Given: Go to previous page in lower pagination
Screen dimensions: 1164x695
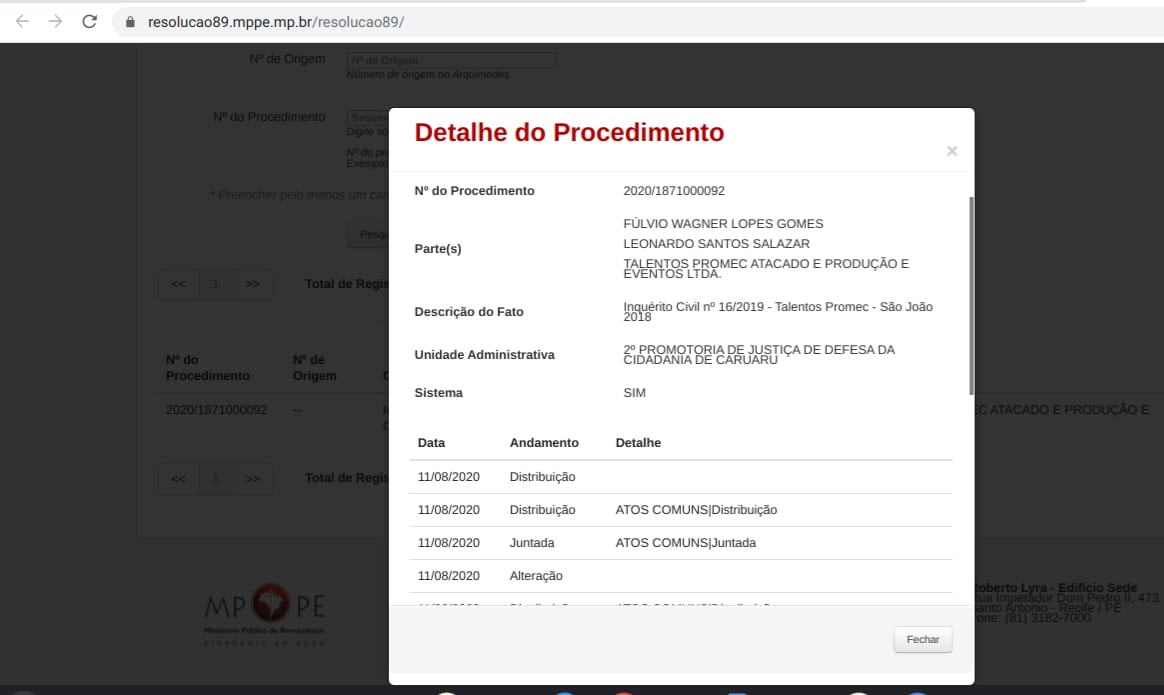Looking at the screenshot, I should [178, 478].
